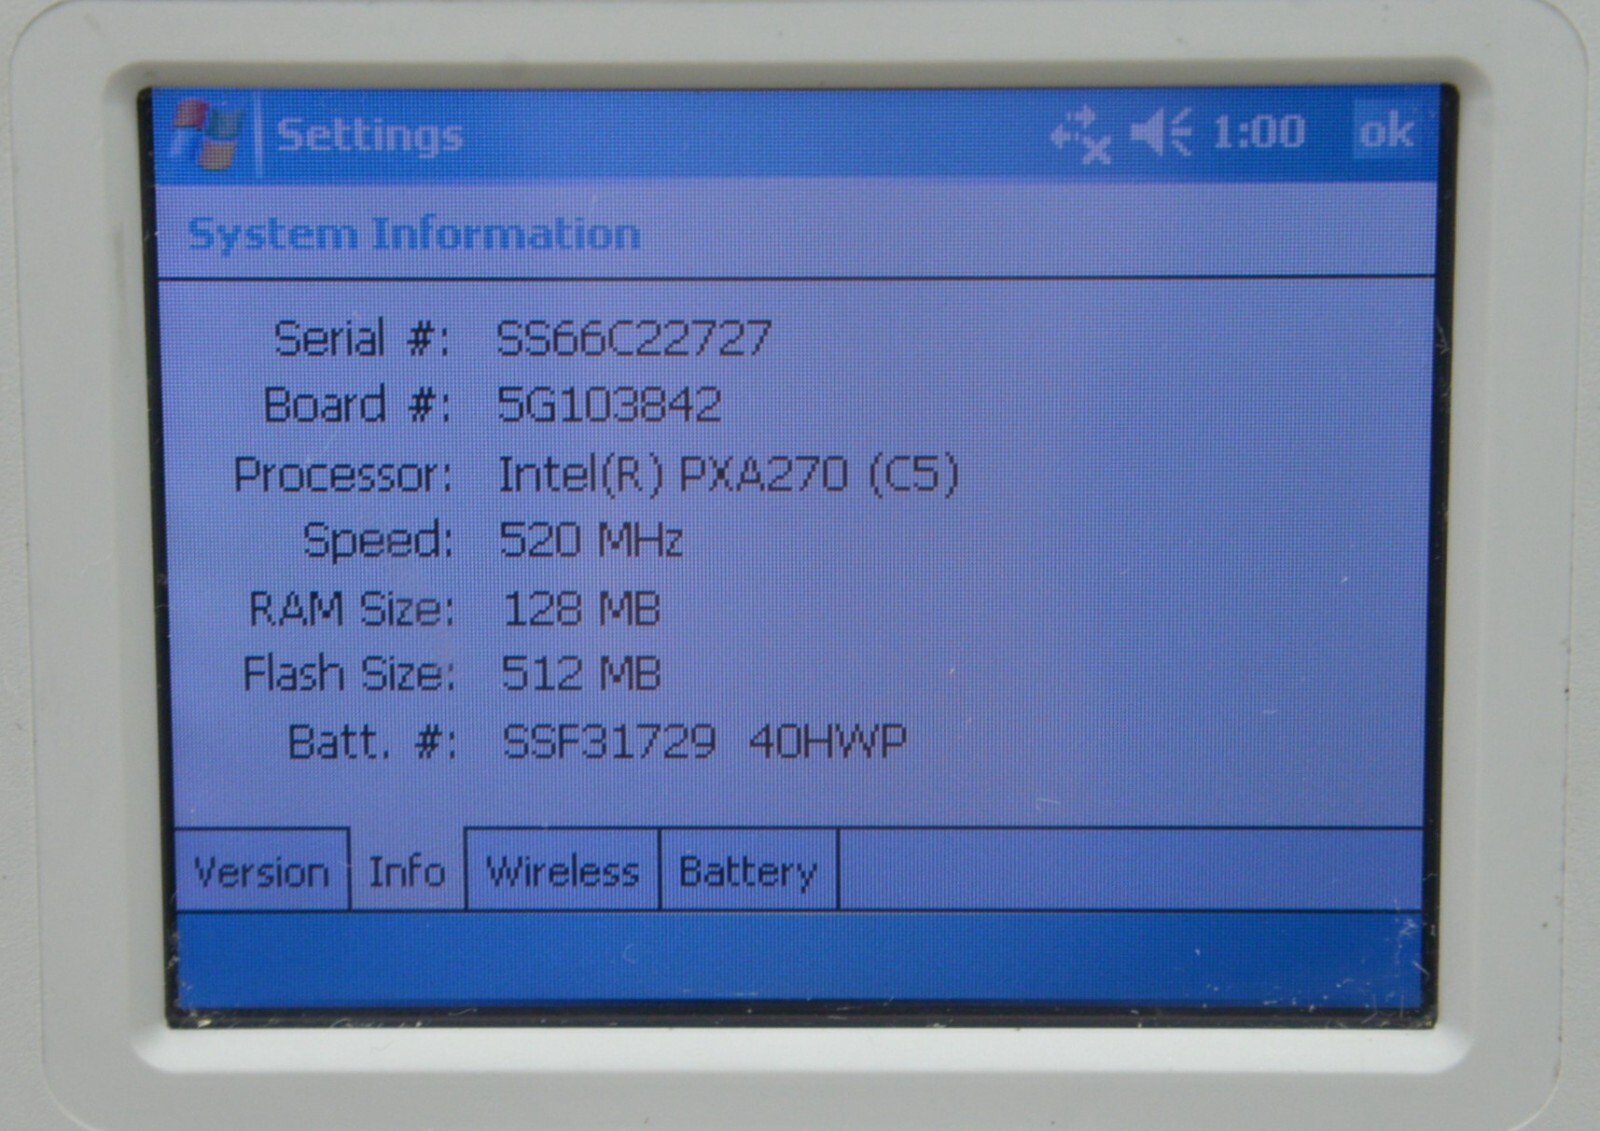1600x1131 pixels.
Task: Switch to the Version tab
Action: (x=261, y=872)
